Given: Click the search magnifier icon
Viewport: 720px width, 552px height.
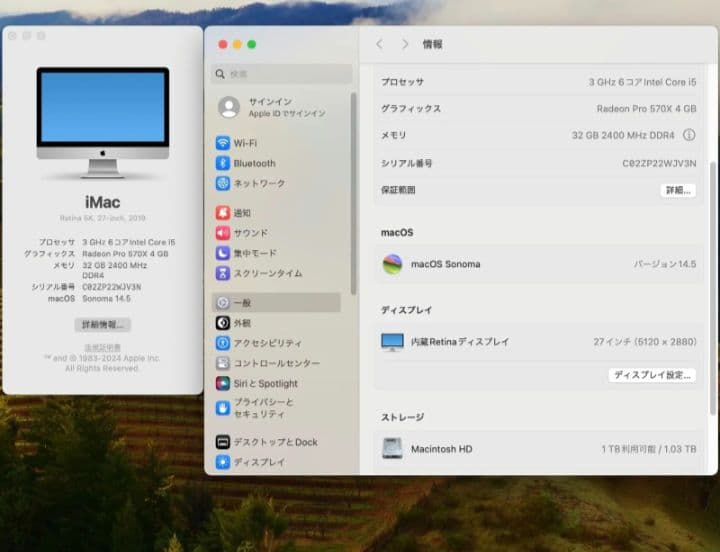Looking at the screenshot, I should click(x=220, y=74).
